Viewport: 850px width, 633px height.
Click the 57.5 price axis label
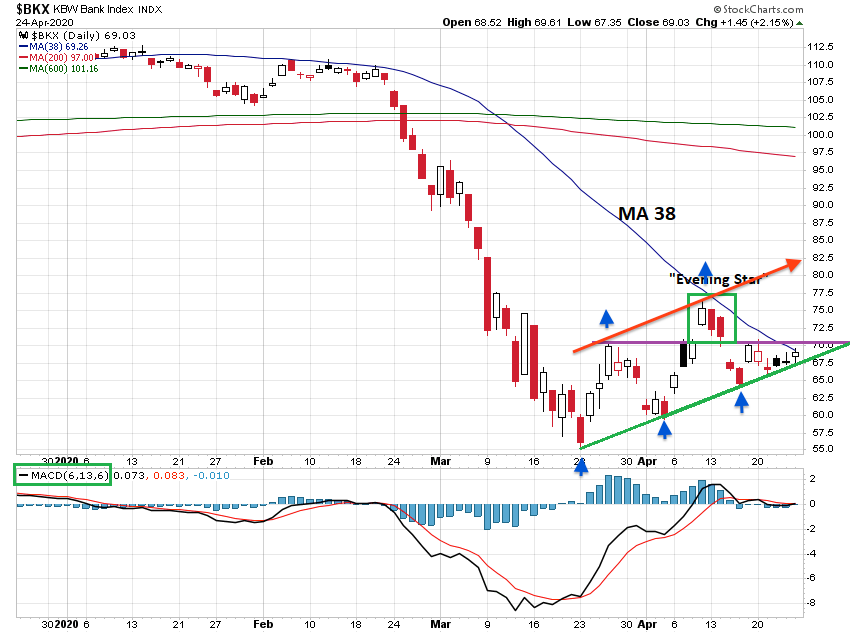pyautogui.click(x=822, y=432)
